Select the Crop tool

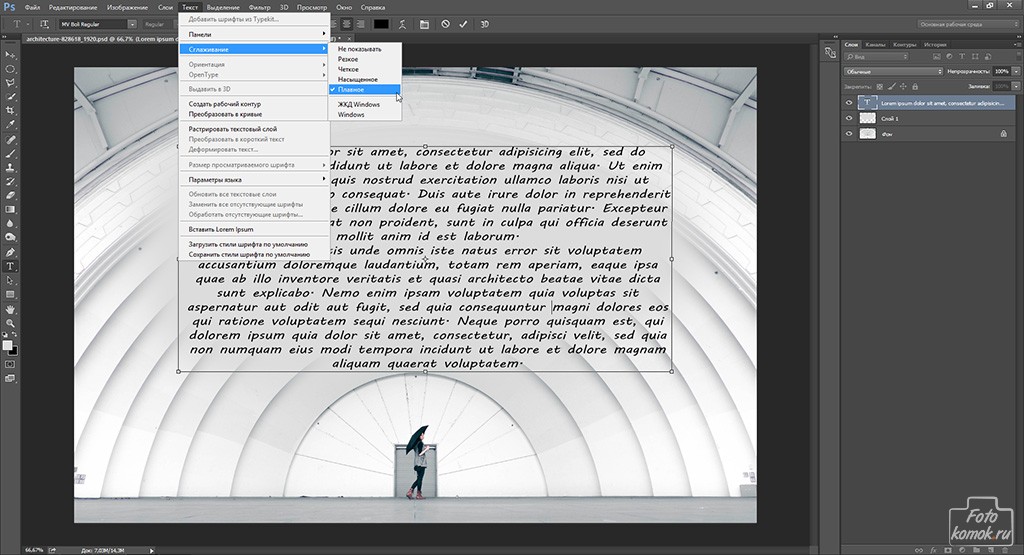[x=10, y=111]
